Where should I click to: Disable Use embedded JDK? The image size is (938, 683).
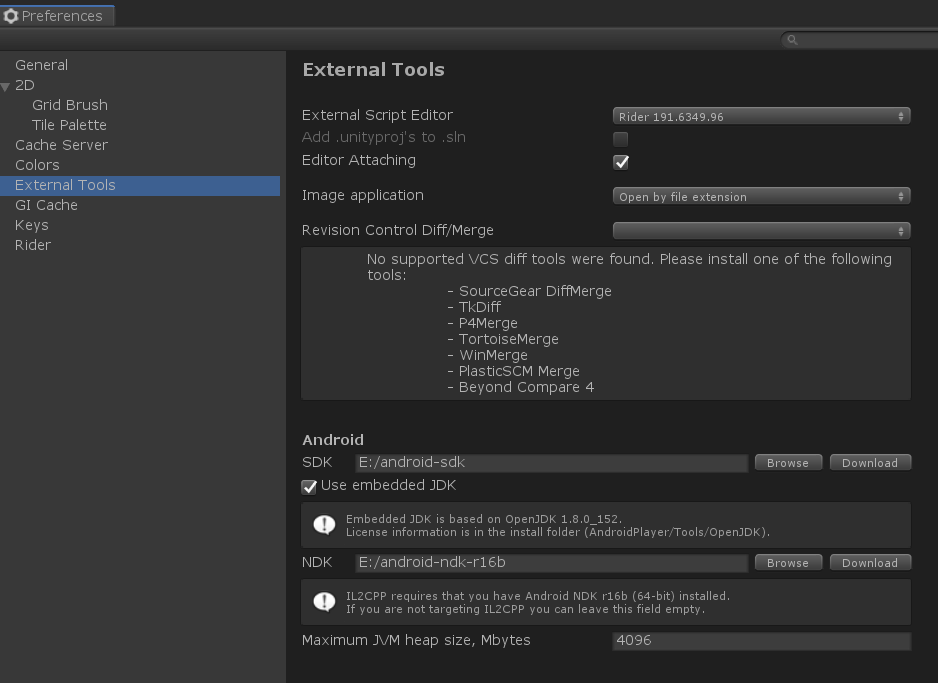click(x=308, y=485)
